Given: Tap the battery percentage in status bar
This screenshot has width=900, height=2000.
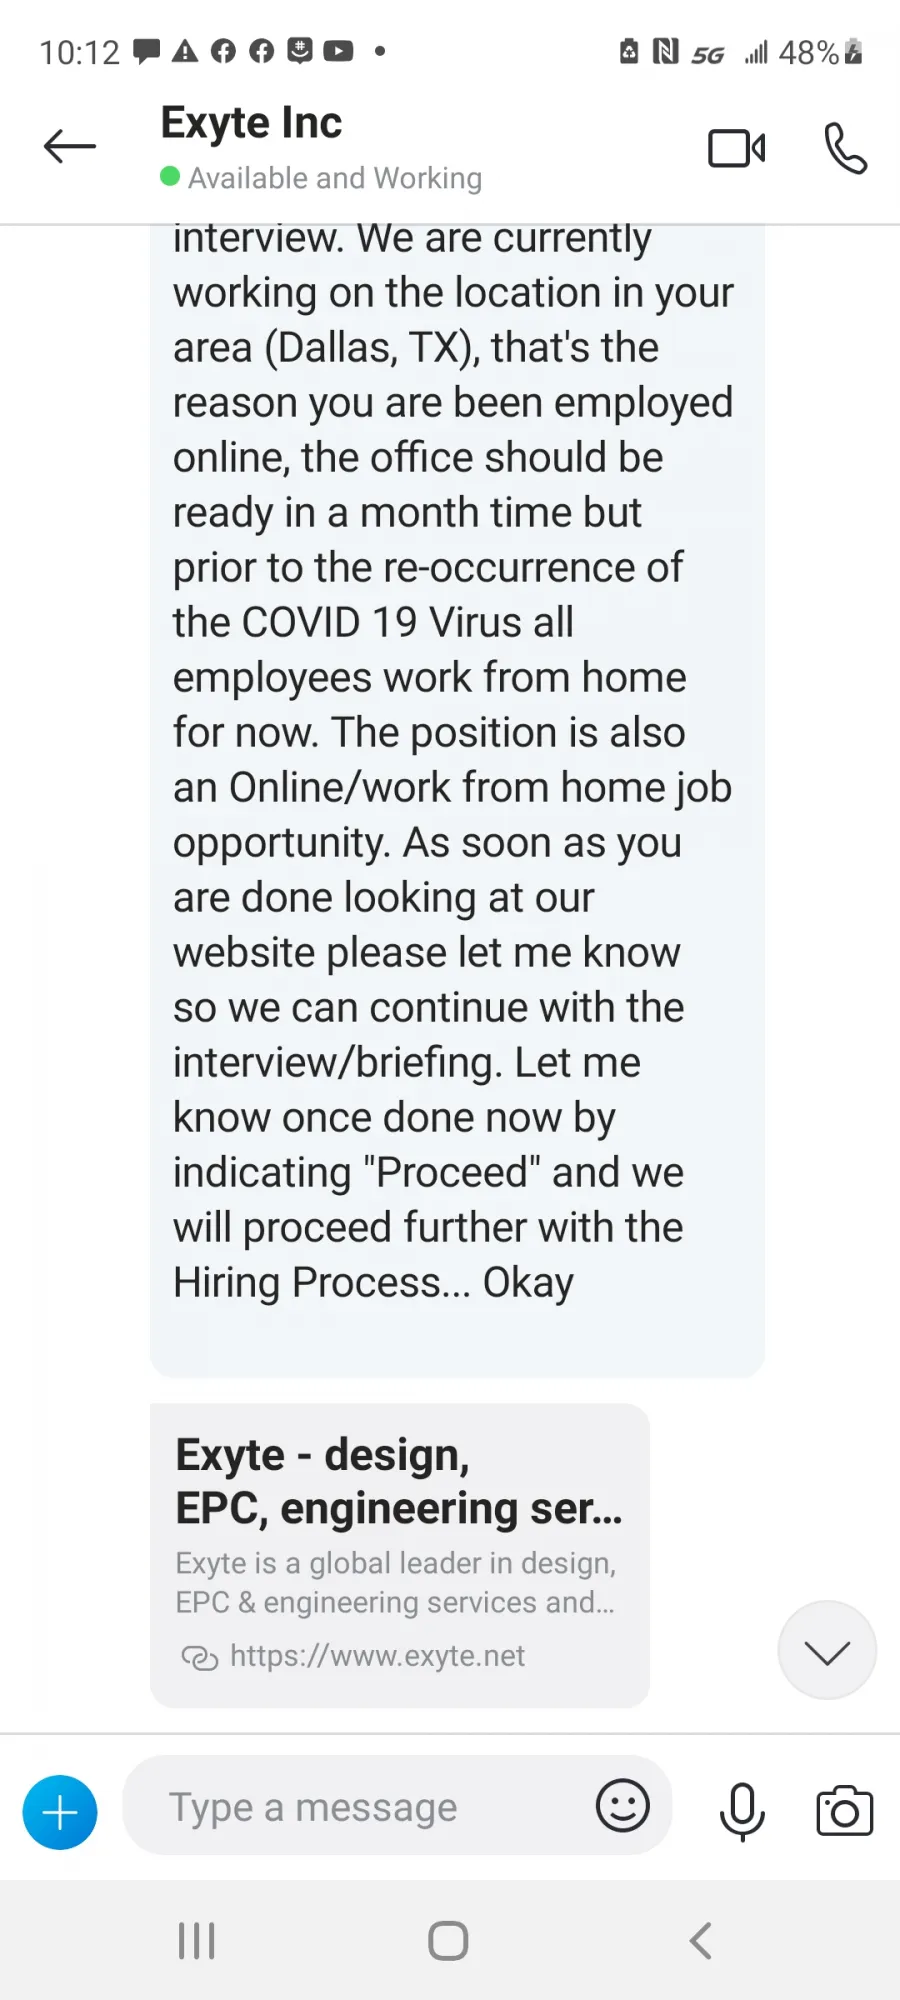Looking at the screenshot, I should [808, 52].
